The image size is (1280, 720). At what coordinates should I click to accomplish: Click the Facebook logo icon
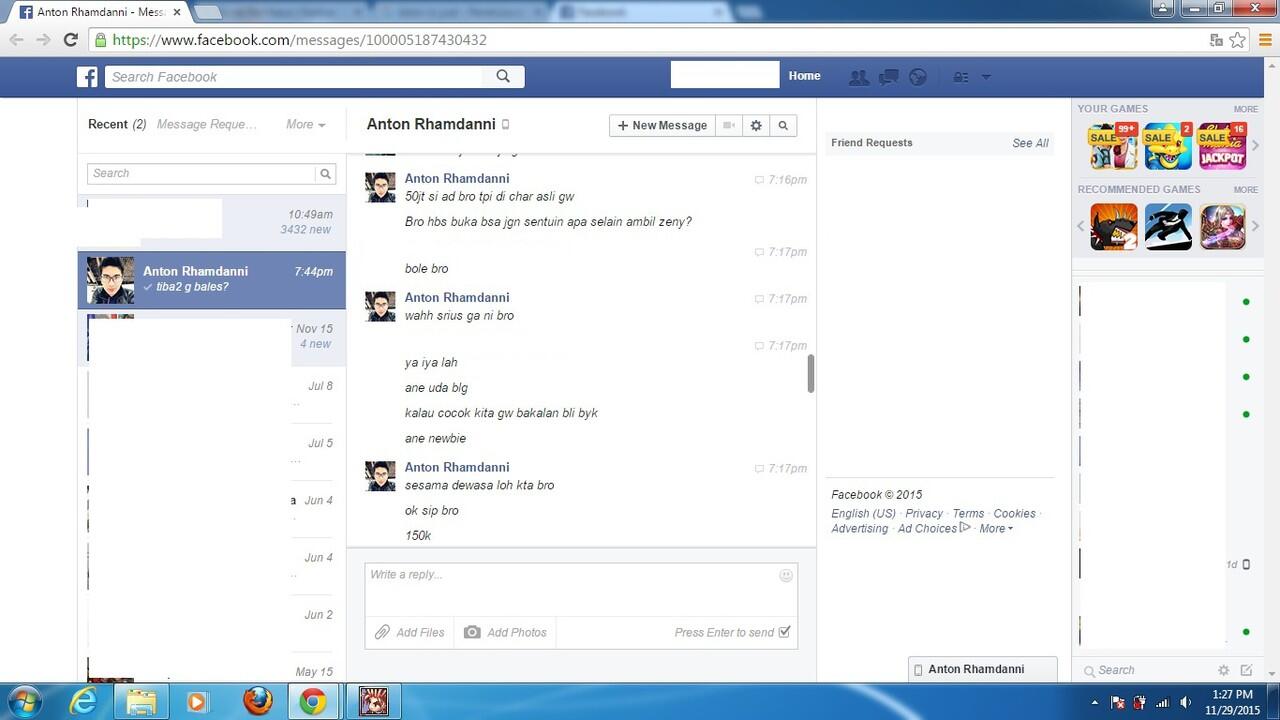tap(88, 77)
